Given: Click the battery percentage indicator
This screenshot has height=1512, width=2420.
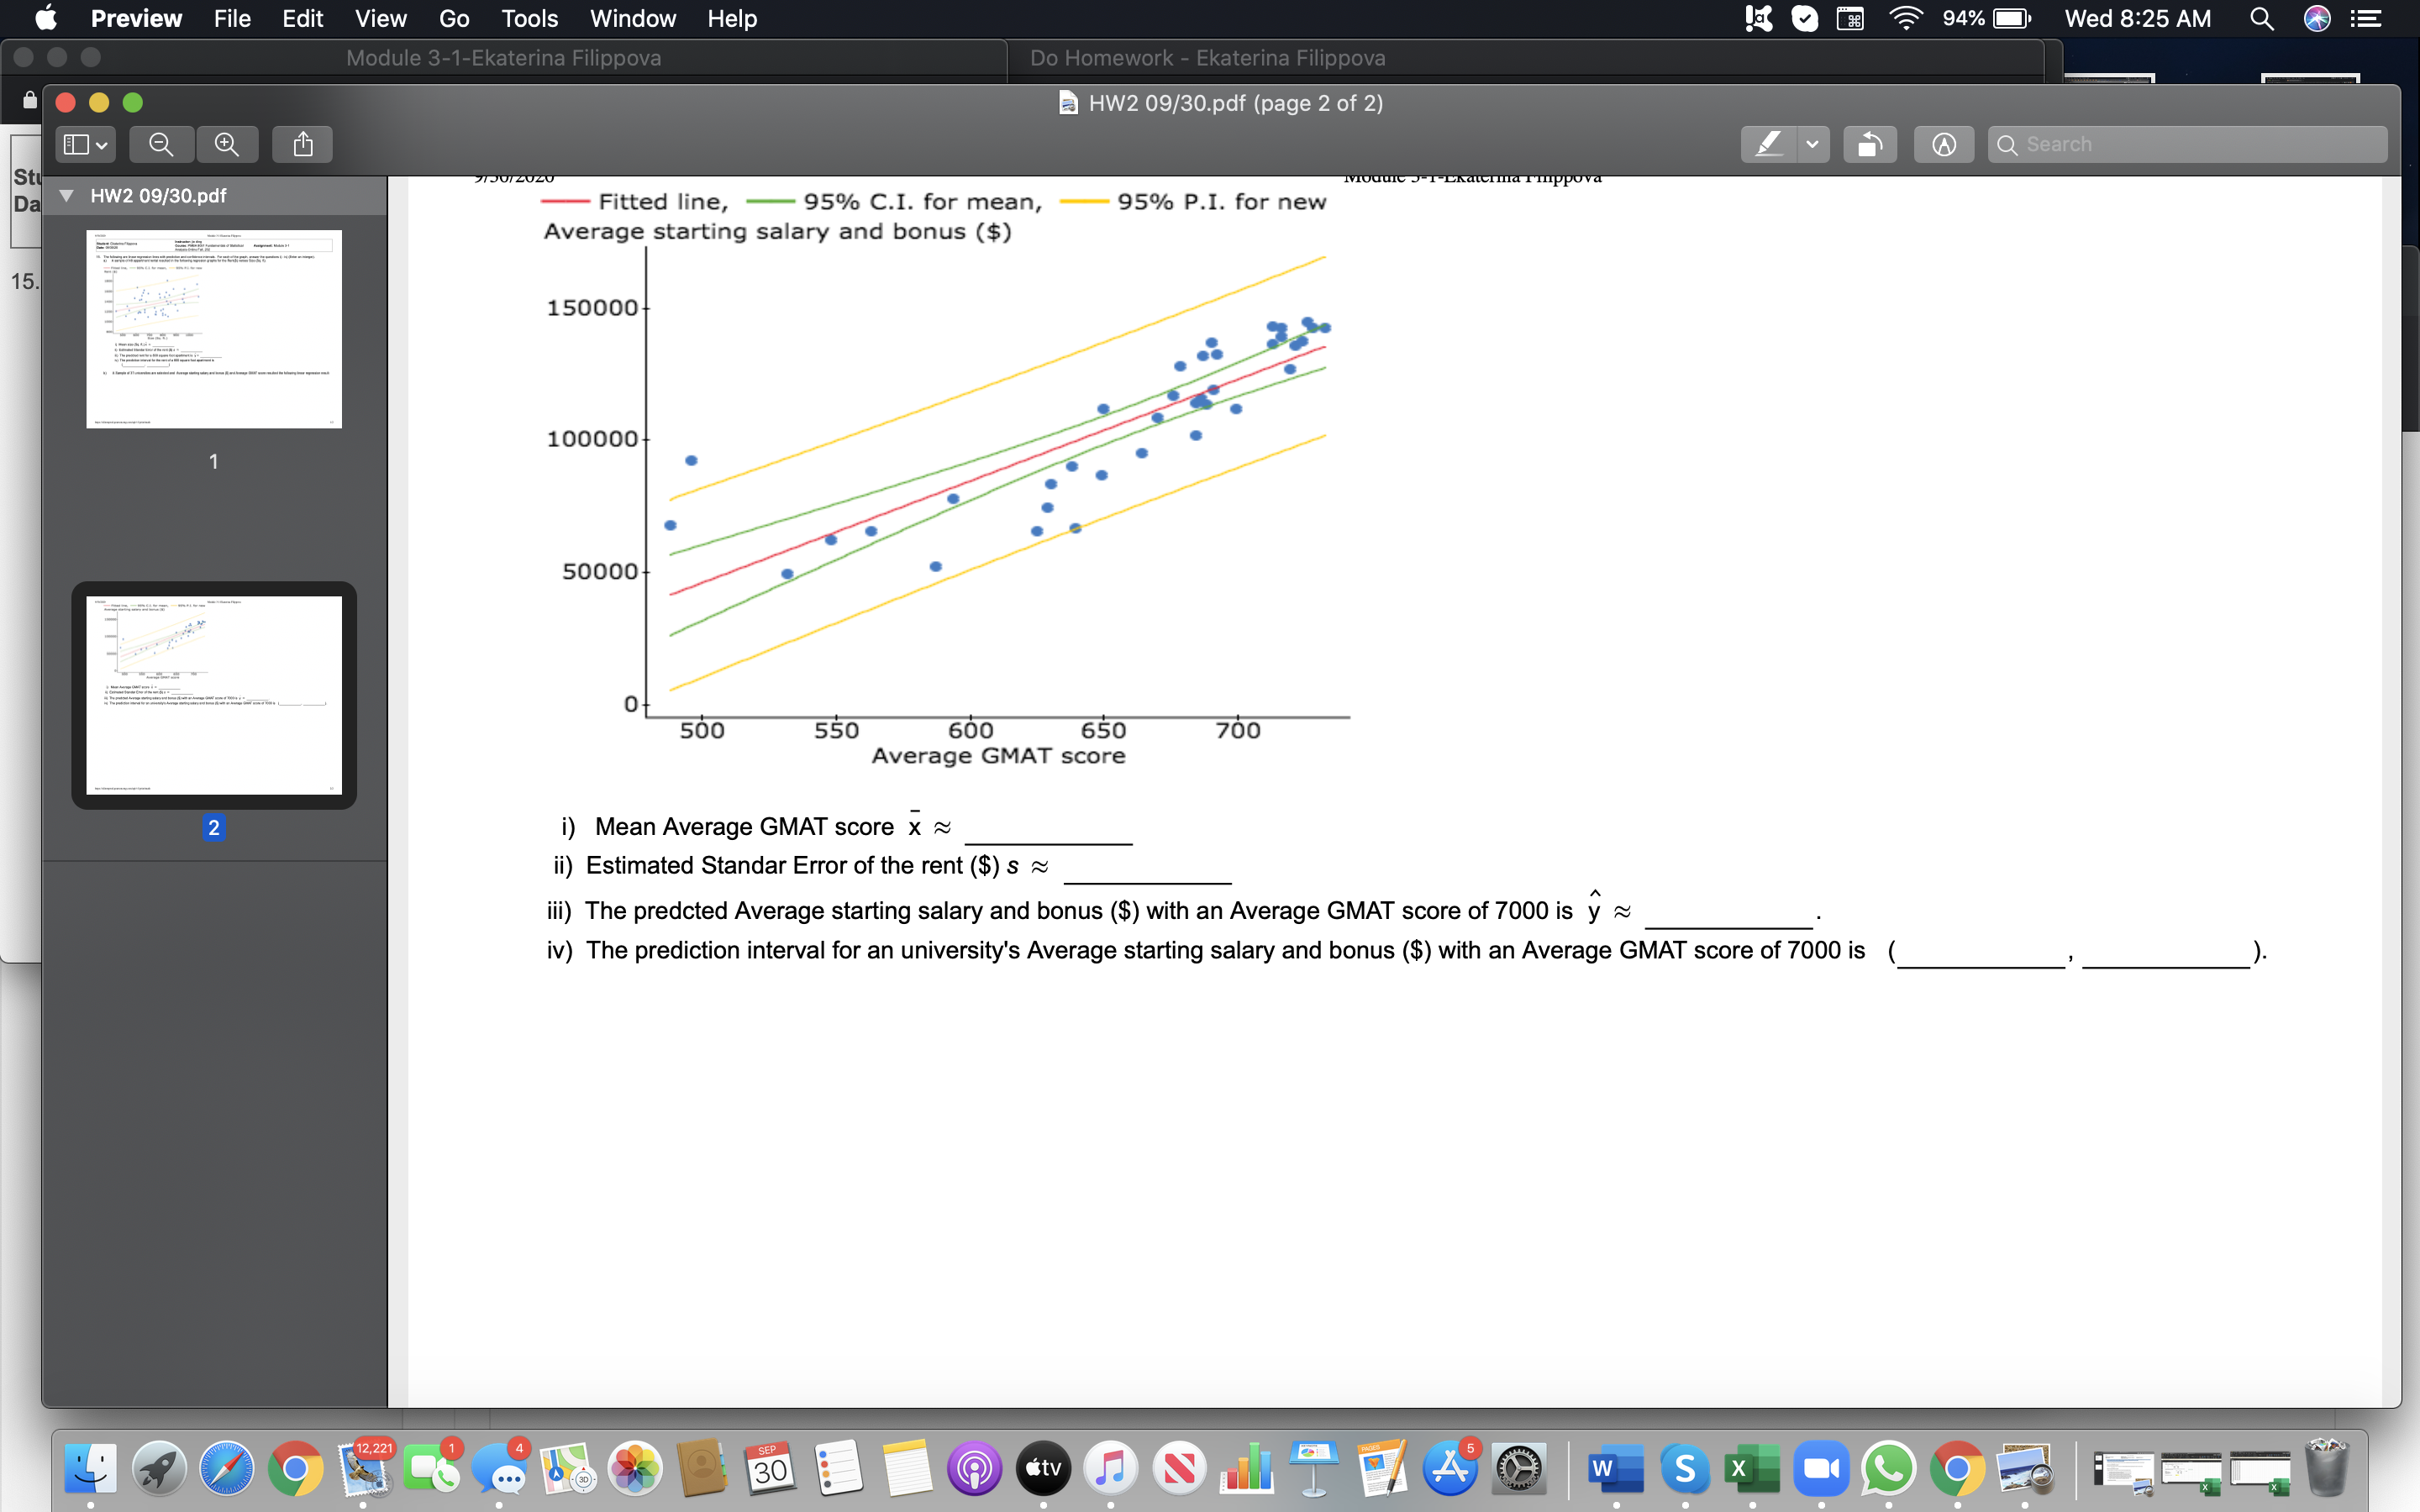Looking at the screenshot, I should (1963, 19).
